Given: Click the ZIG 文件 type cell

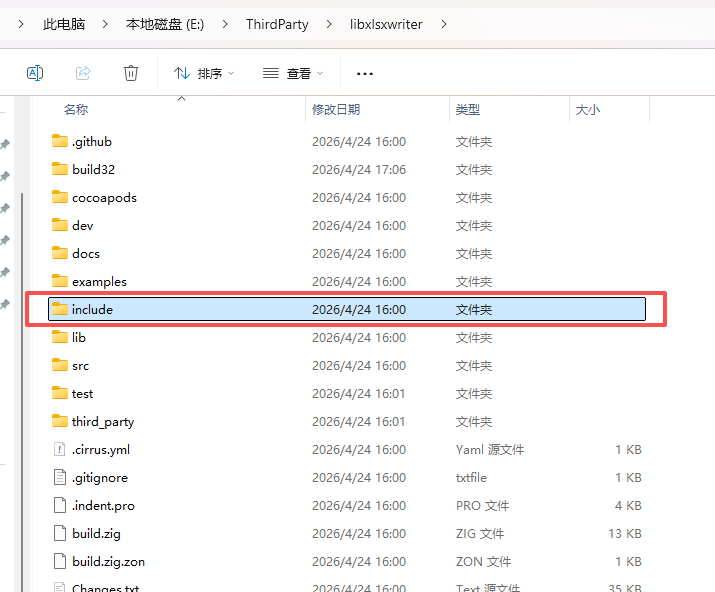Looking at the screenshot, I should click(x=480, y=533).
